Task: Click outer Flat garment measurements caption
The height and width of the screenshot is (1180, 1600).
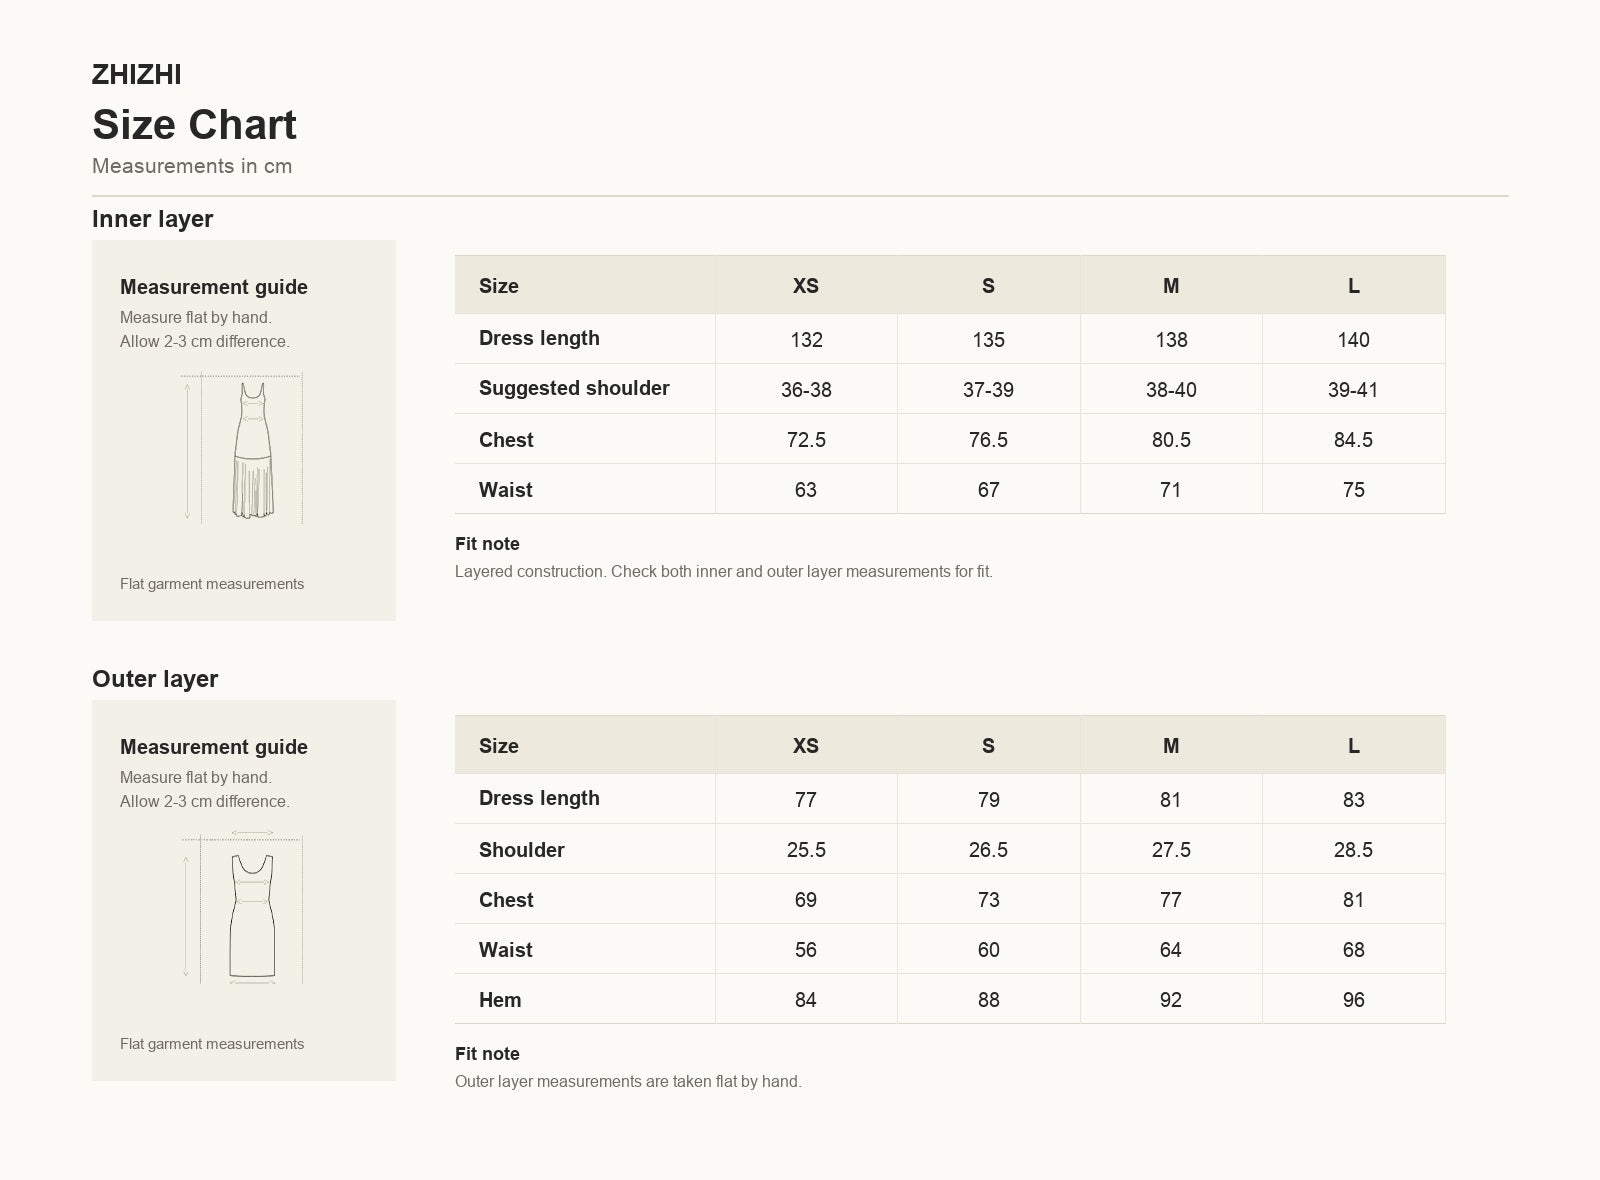Action: pos(212,1044)
